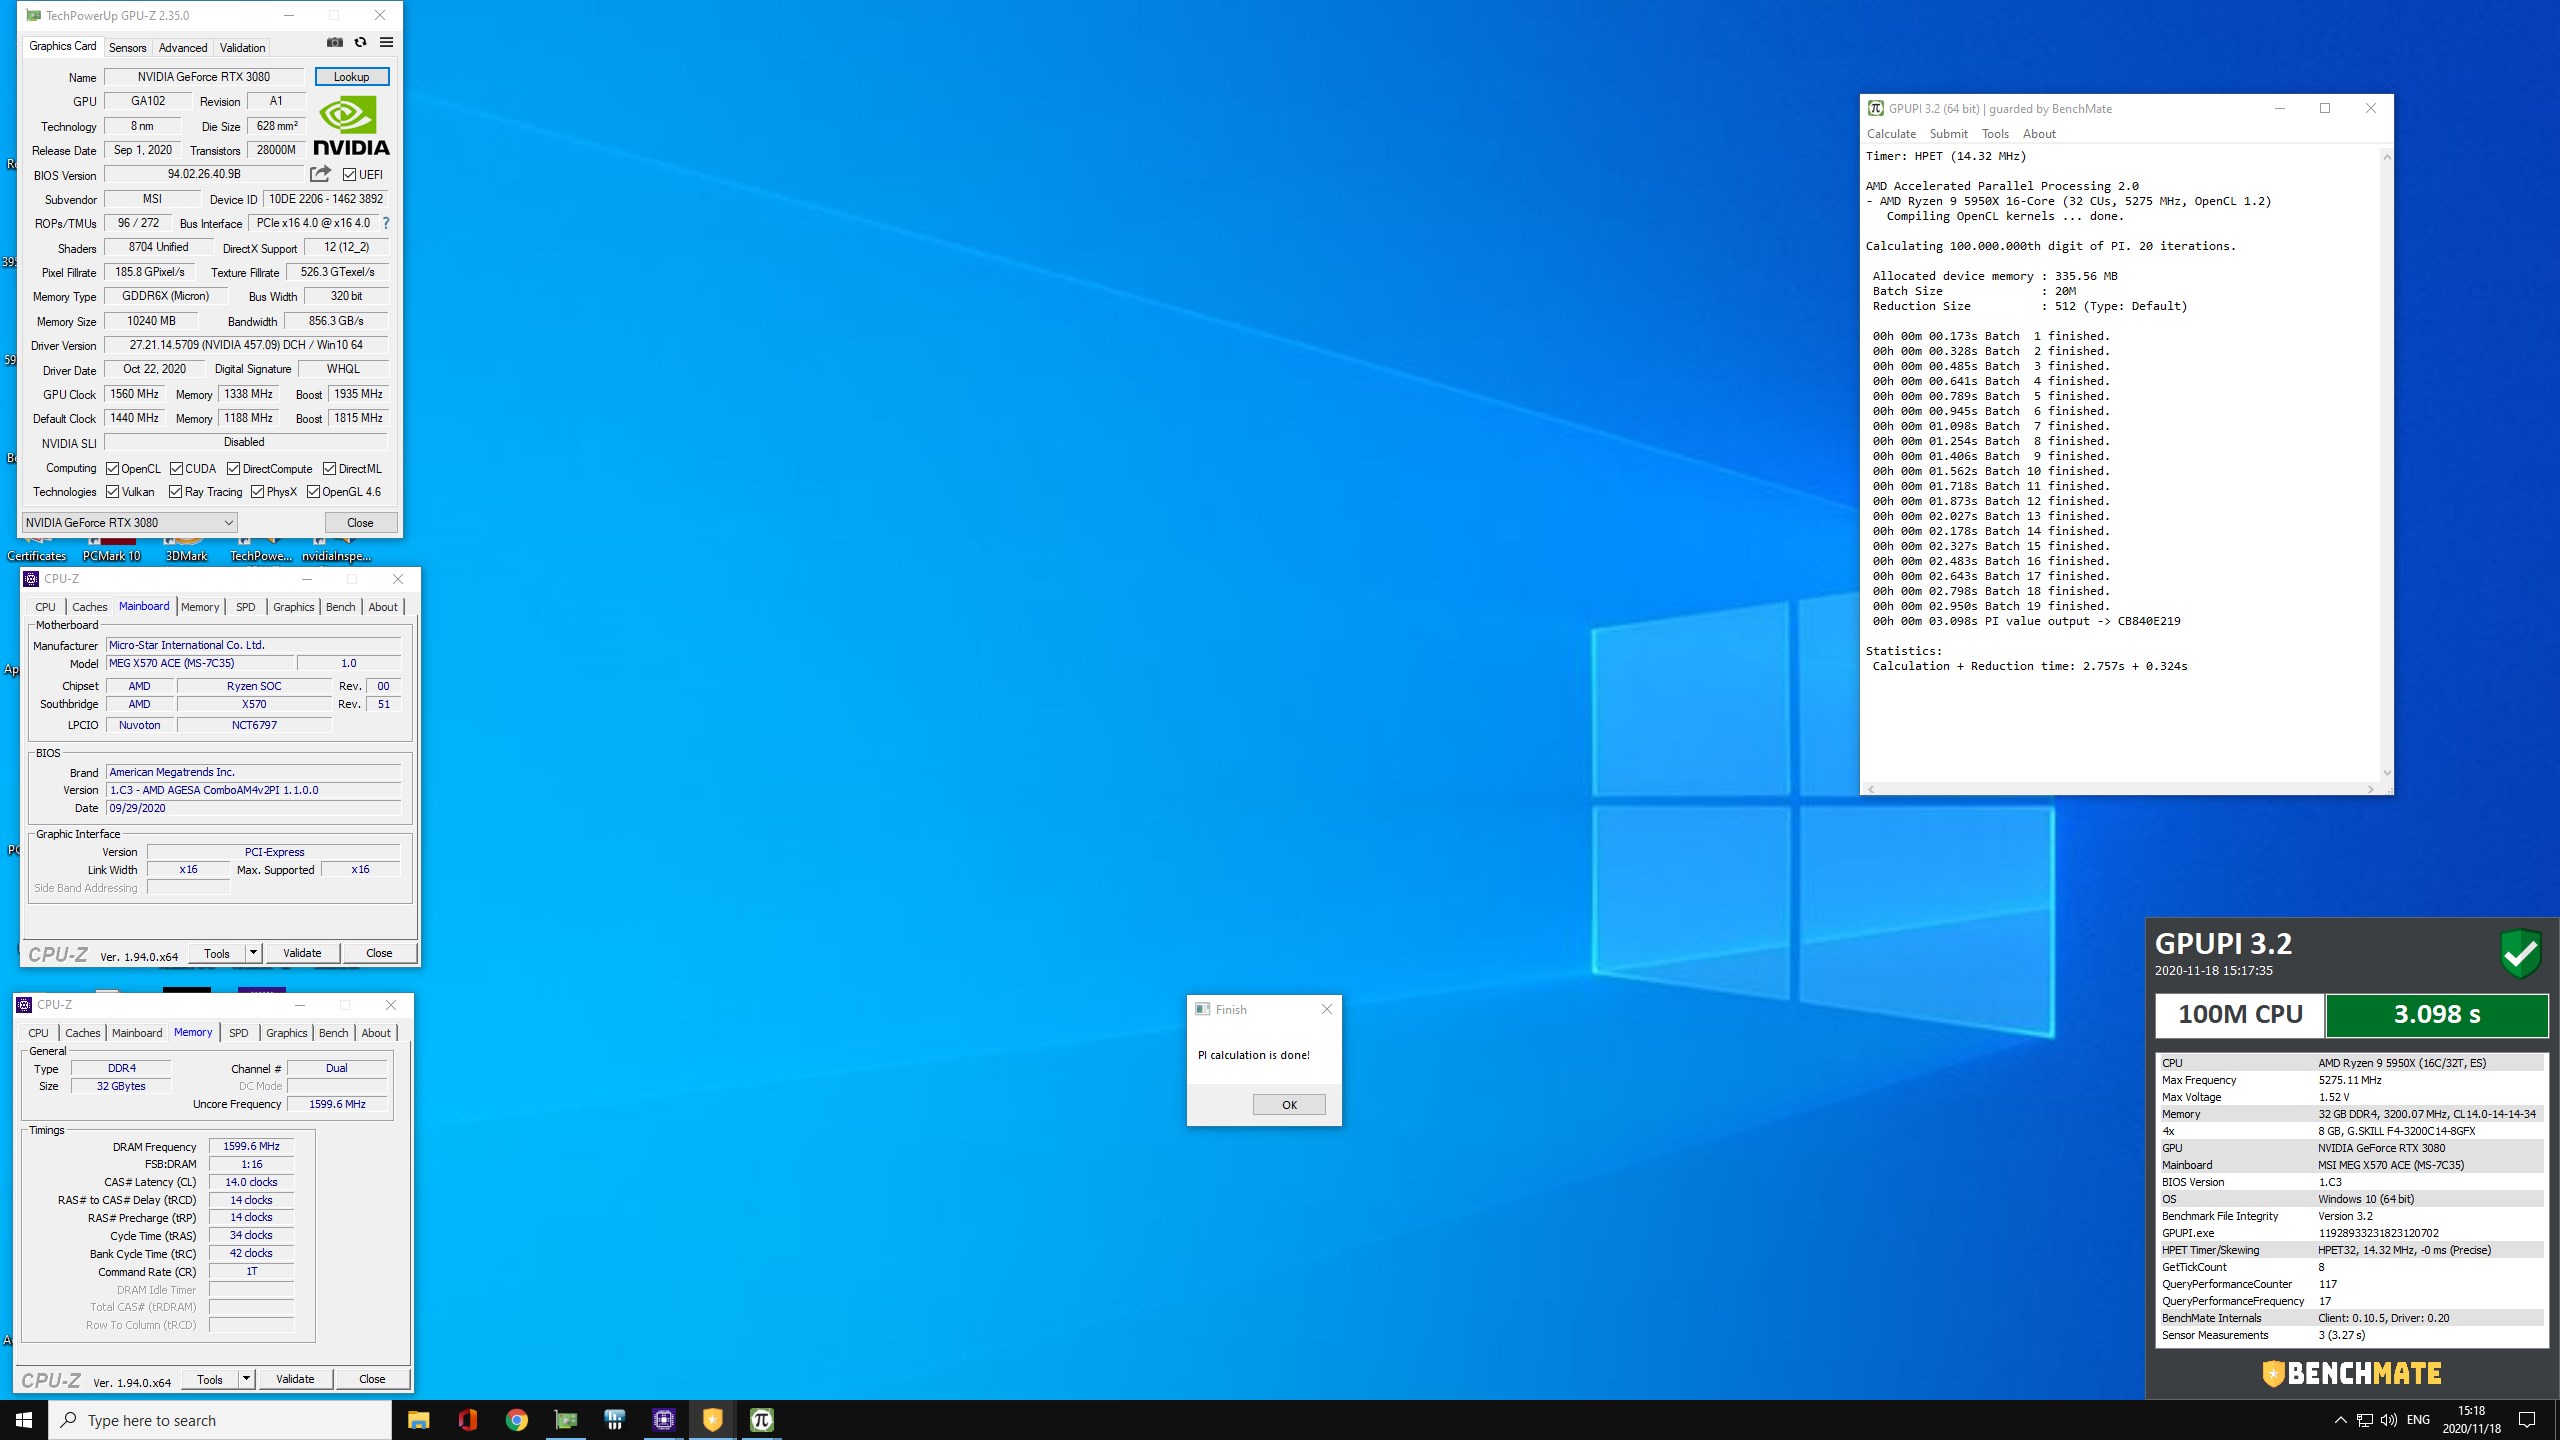The image size is (2560, 1440).
Task: Click the Bus Interface question mark help icon
Action: [x=386, y=223]
